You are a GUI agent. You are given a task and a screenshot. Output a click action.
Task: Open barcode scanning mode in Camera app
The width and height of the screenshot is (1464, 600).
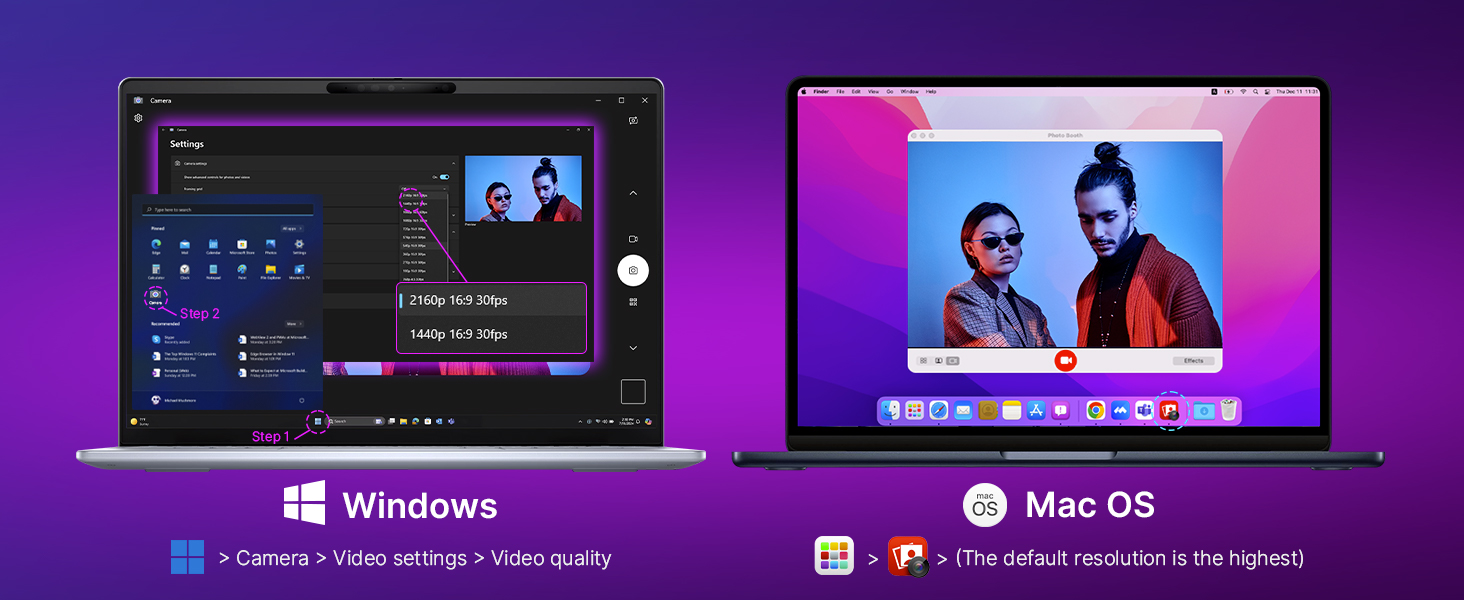point(633,300)
